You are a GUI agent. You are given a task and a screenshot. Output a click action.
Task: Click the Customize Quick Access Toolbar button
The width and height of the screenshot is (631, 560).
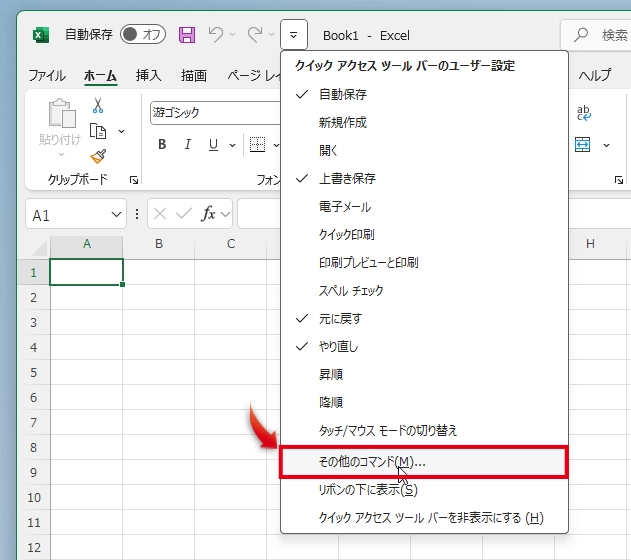click(294, 35)
